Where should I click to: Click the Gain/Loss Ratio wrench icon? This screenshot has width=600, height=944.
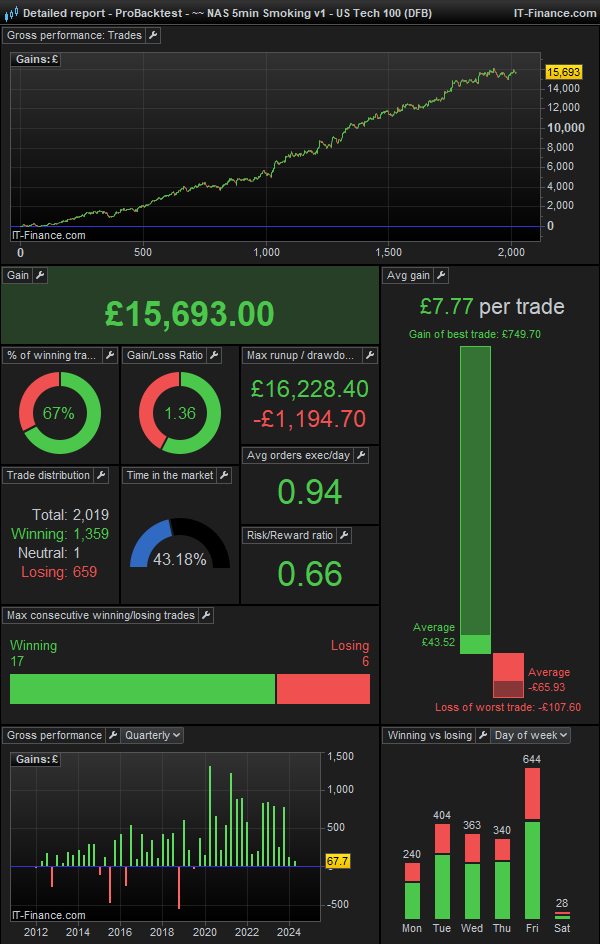click(229, 355)
